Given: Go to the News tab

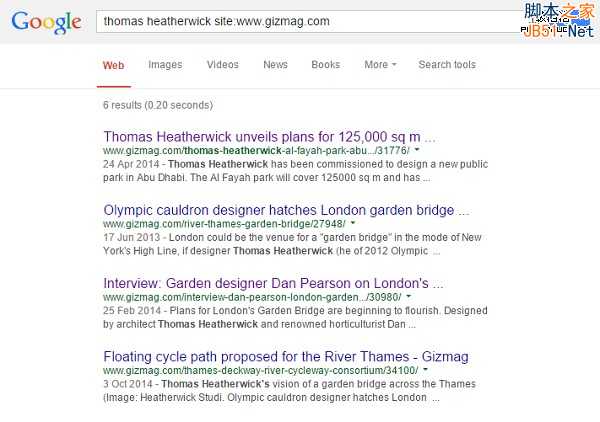Looking at the screenshot, I should tap(275, 65).
